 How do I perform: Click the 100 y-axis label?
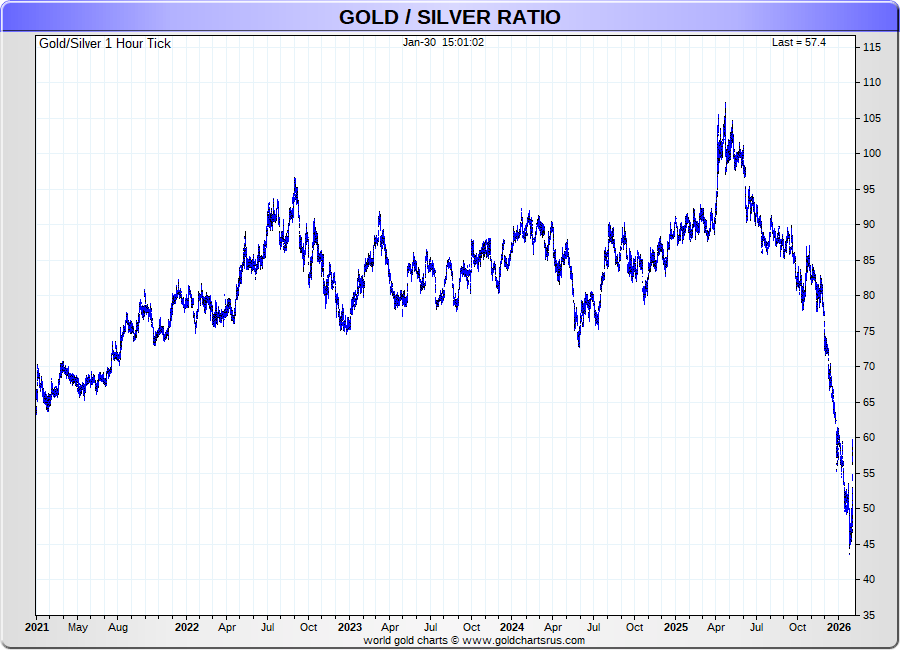[872, 153]
